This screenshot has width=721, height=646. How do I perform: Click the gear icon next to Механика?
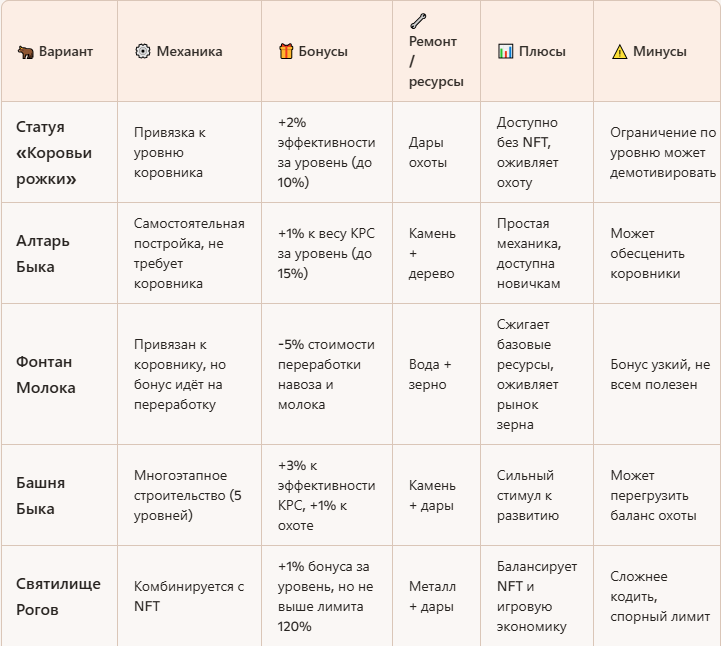pyautogui.click(x=143, y=51)
